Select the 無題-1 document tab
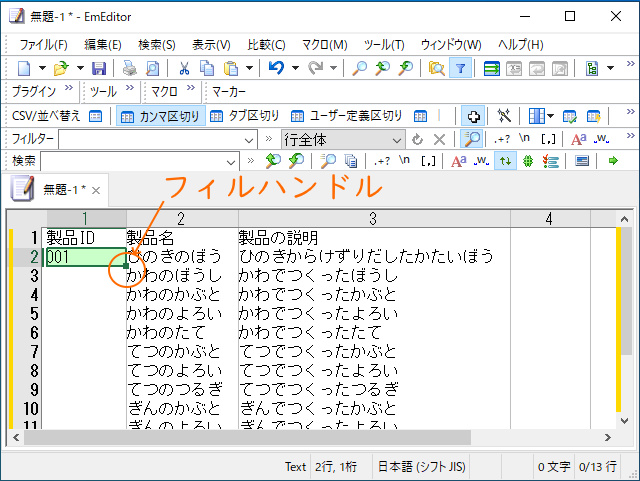The height and width of the screenshot is (481, 640). (x=57, y=189)
